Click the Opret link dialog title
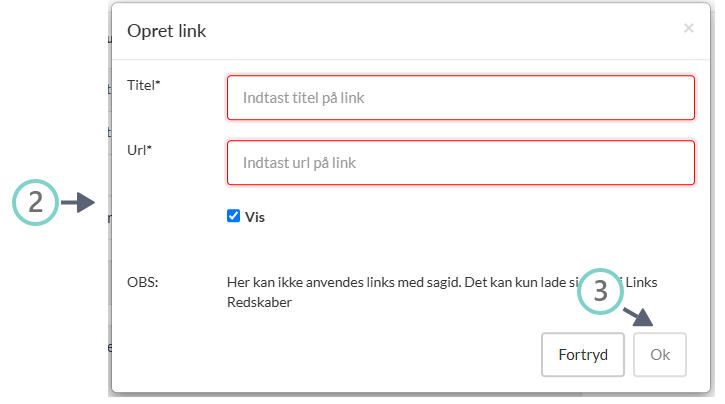The width and height of the screenshot is (725, 404). 166,30
